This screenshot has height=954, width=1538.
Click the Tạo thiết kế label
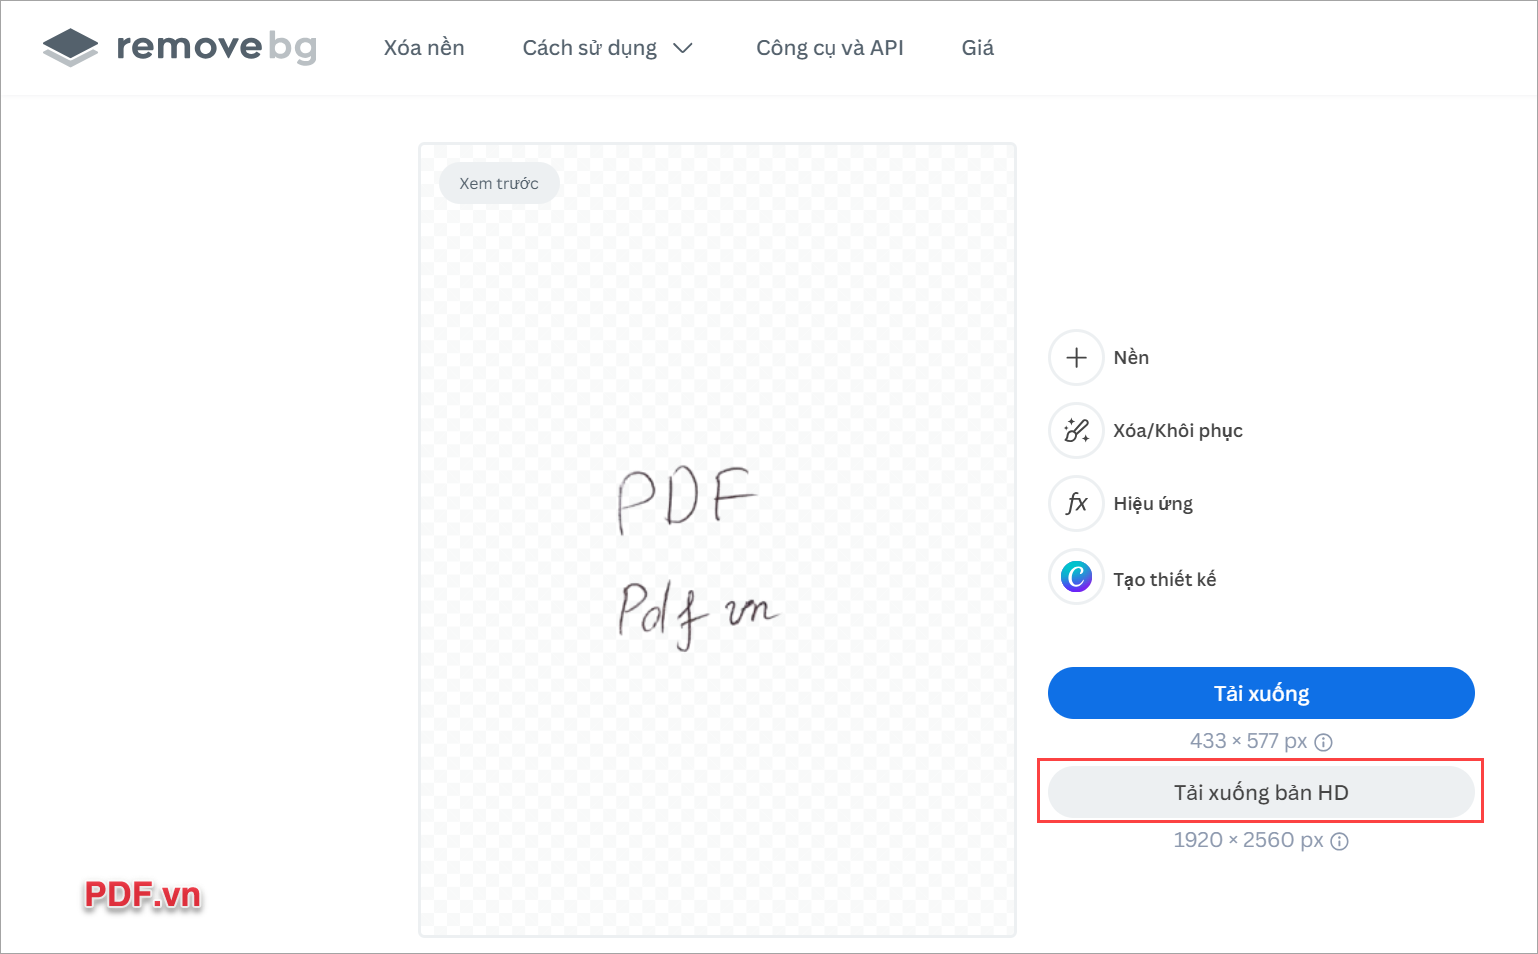click(x=1165, y=579)
